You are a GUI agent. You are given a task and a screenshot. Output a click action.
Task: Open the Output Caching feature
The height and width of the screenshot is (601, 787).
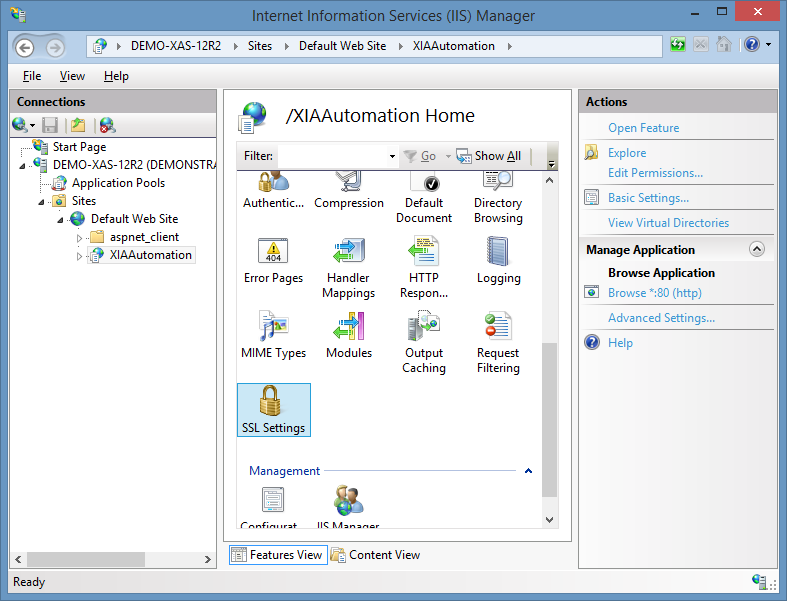click(x=424, y=343)
